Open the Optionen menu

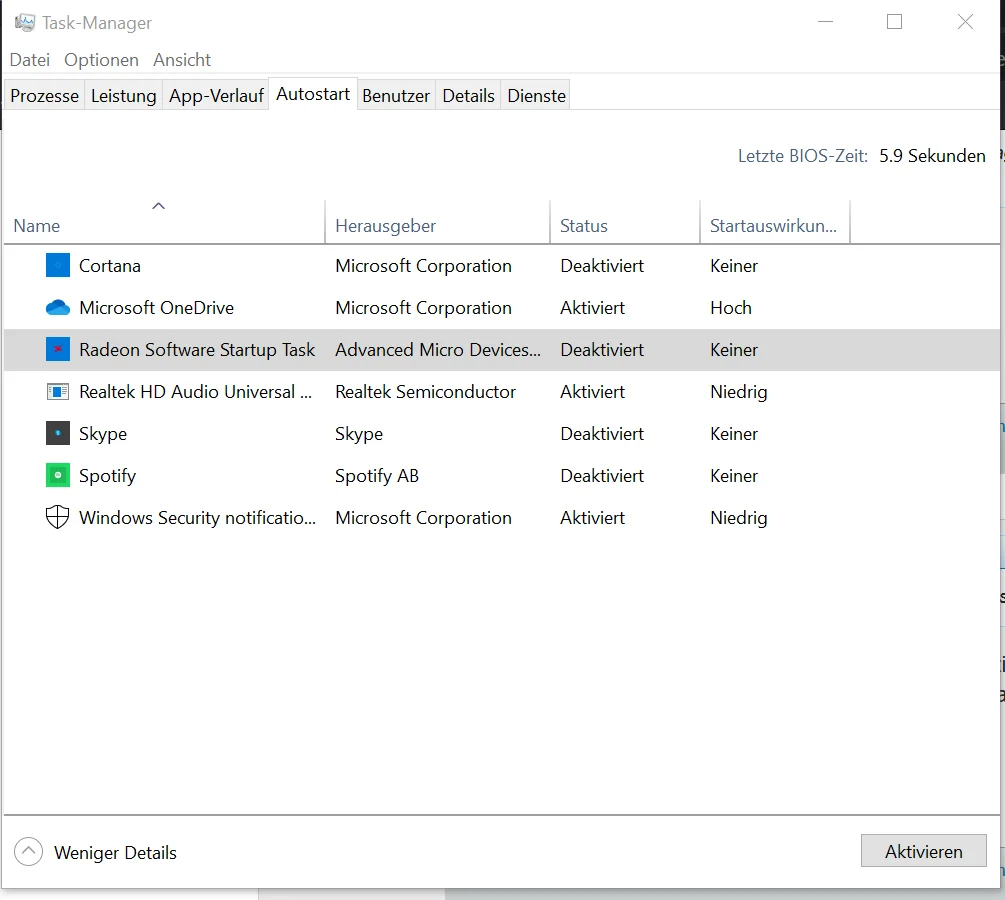(101, 60)
